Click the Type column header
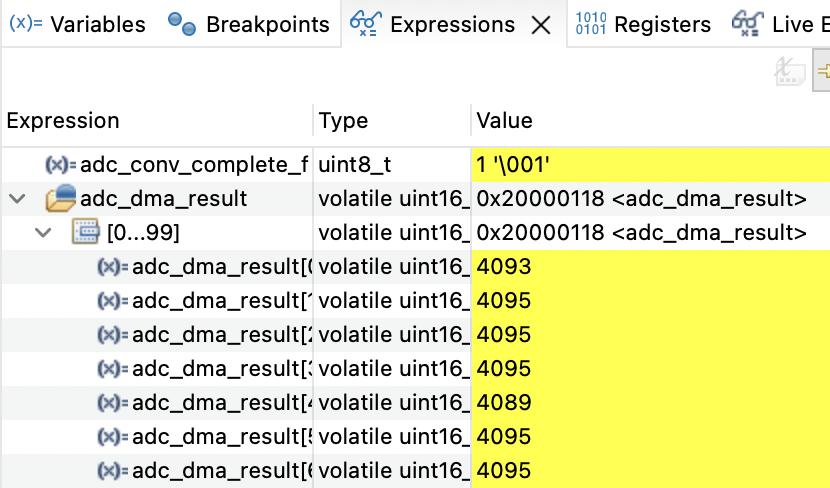Screen dimensions: 830x488 (x=343, y=121)
